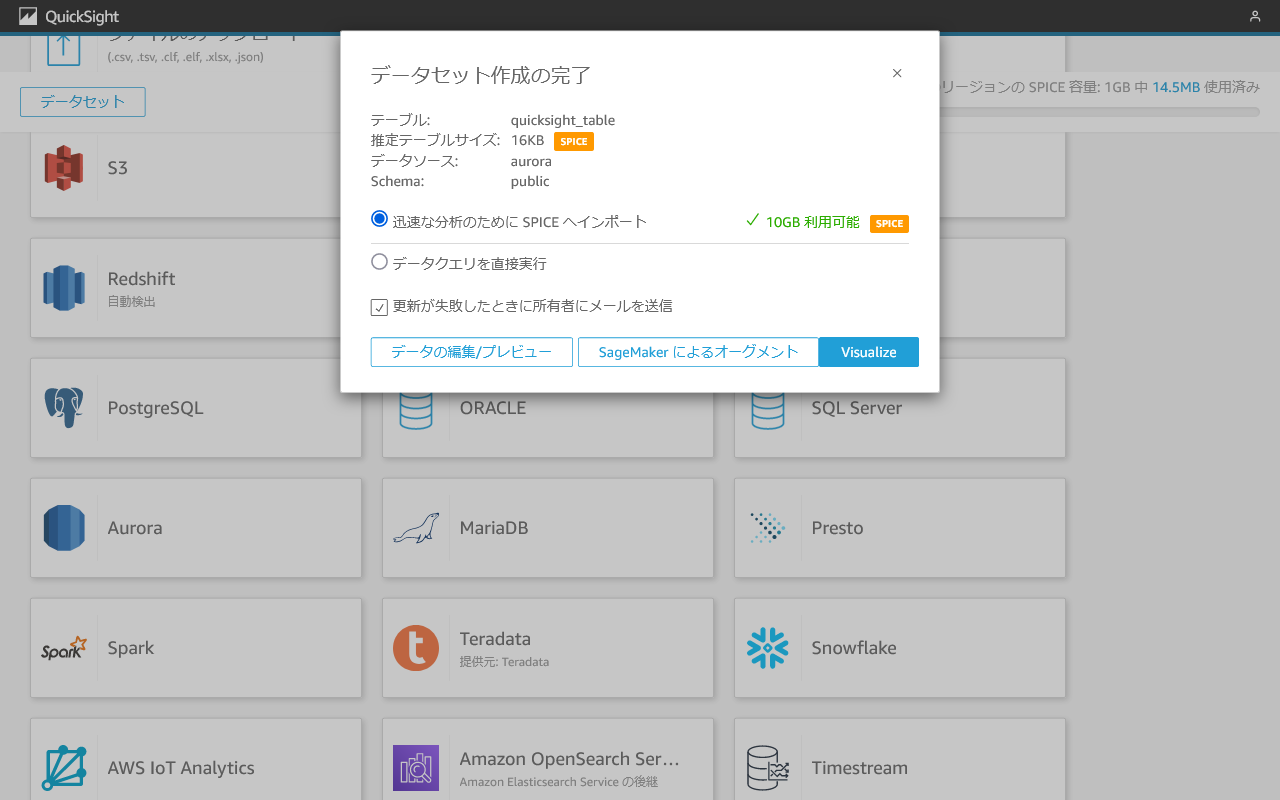Click the quicksight_table table name
1280x800 pixels.
click(x=563, y=120)
